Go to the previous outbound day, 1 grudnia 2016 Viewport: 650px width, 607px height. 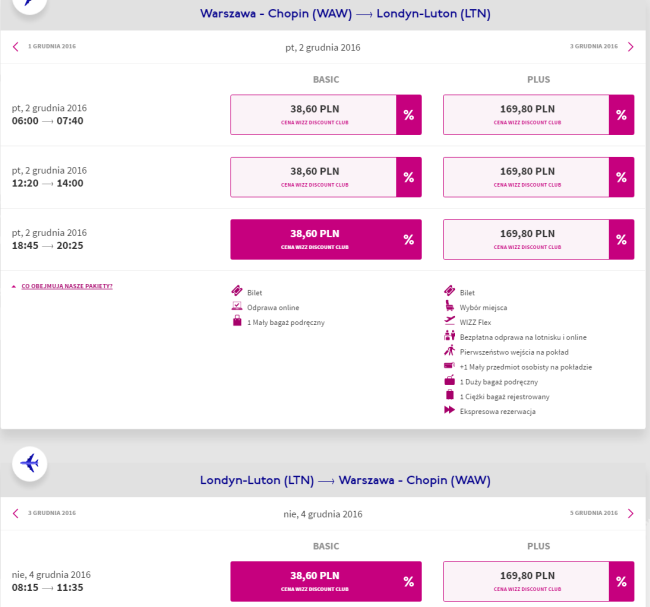(x=44, y=46)
